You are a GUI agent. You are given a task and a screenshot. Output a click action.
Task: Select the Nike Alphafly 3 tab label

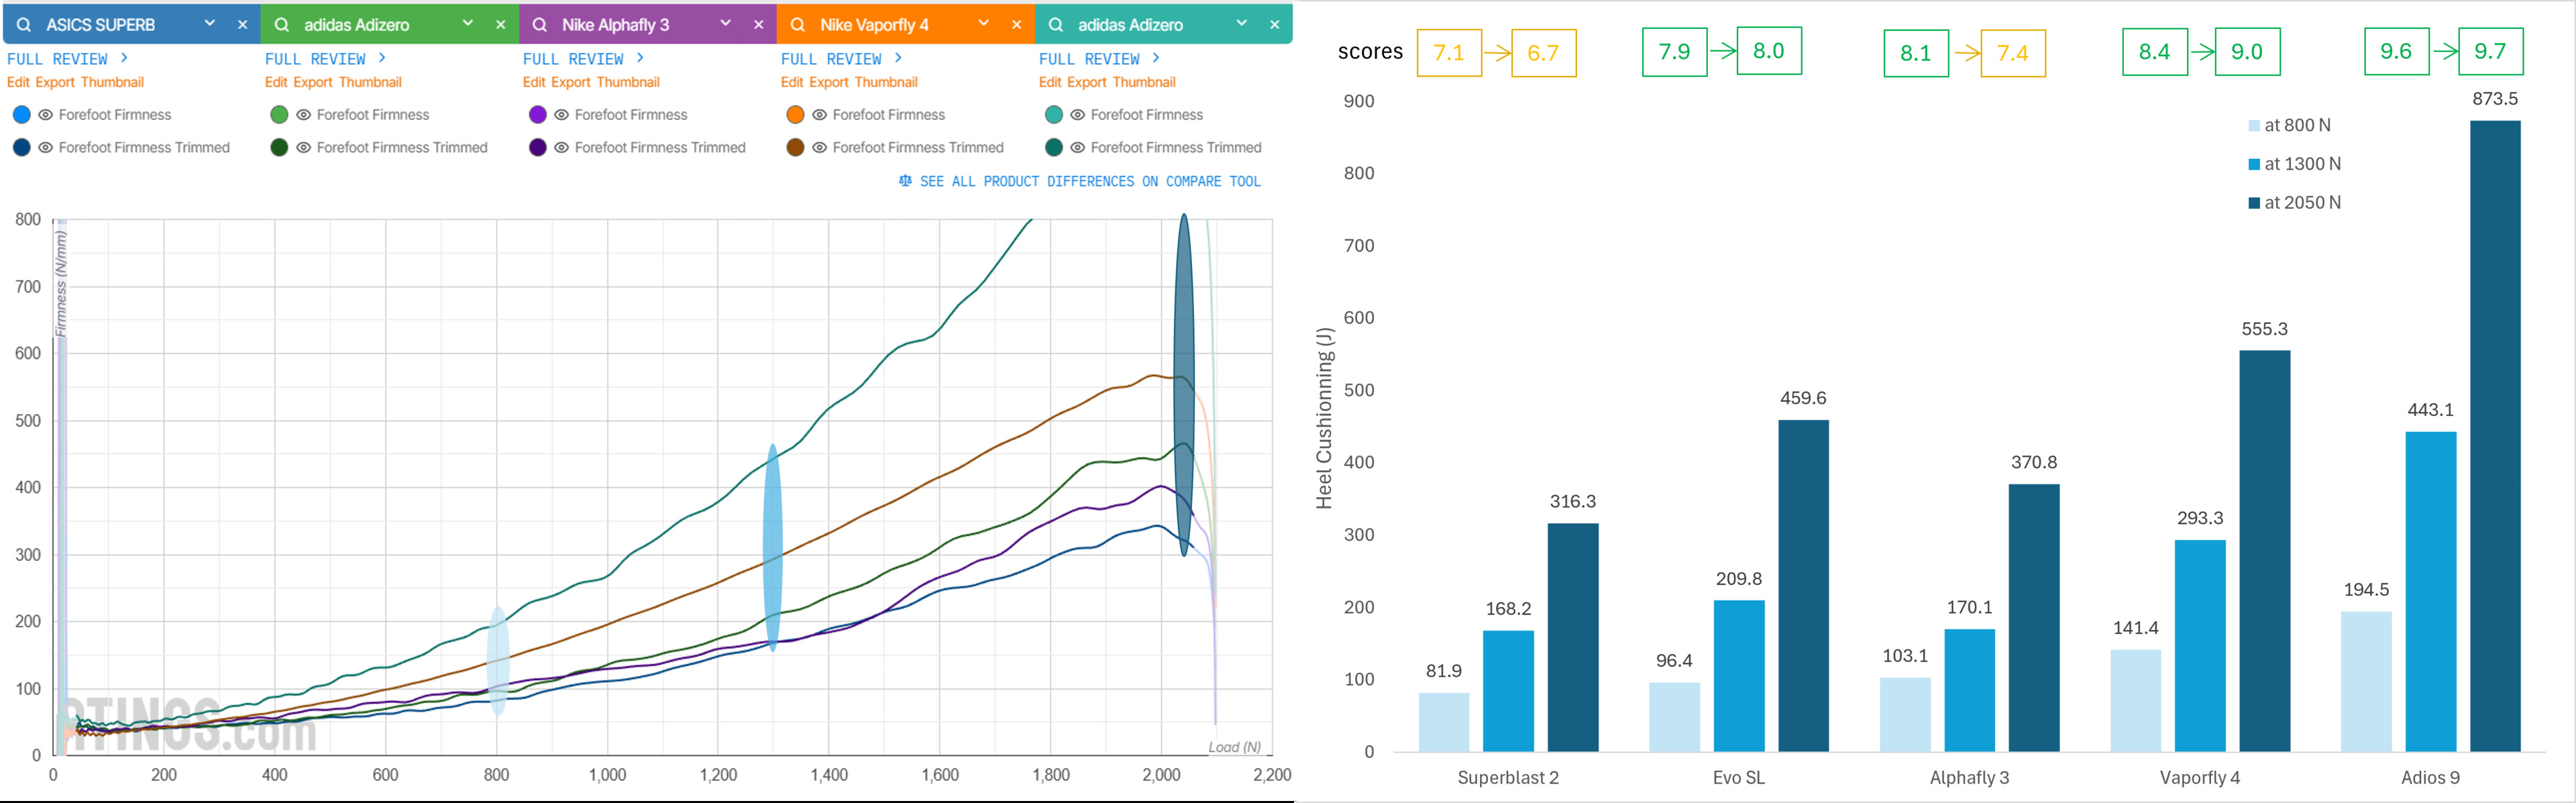(x=615, y=25)
